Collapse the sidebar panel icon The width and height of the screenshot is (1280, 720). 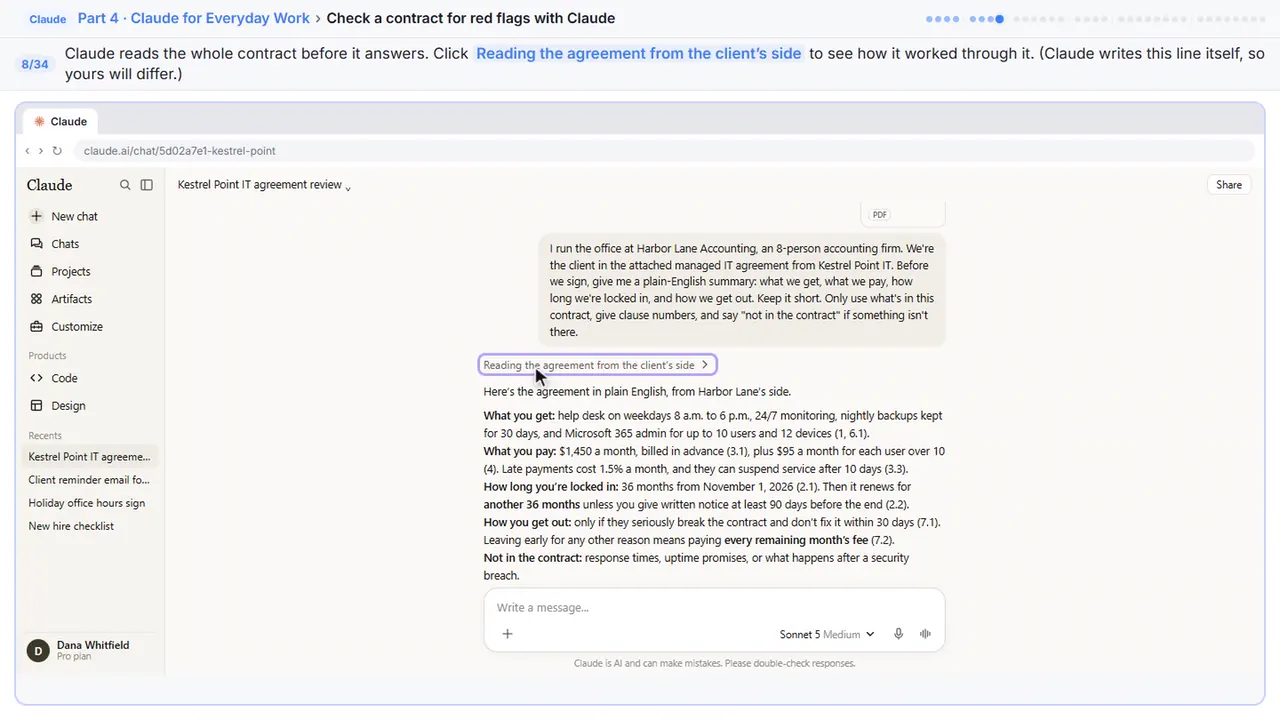click(147, 185)
